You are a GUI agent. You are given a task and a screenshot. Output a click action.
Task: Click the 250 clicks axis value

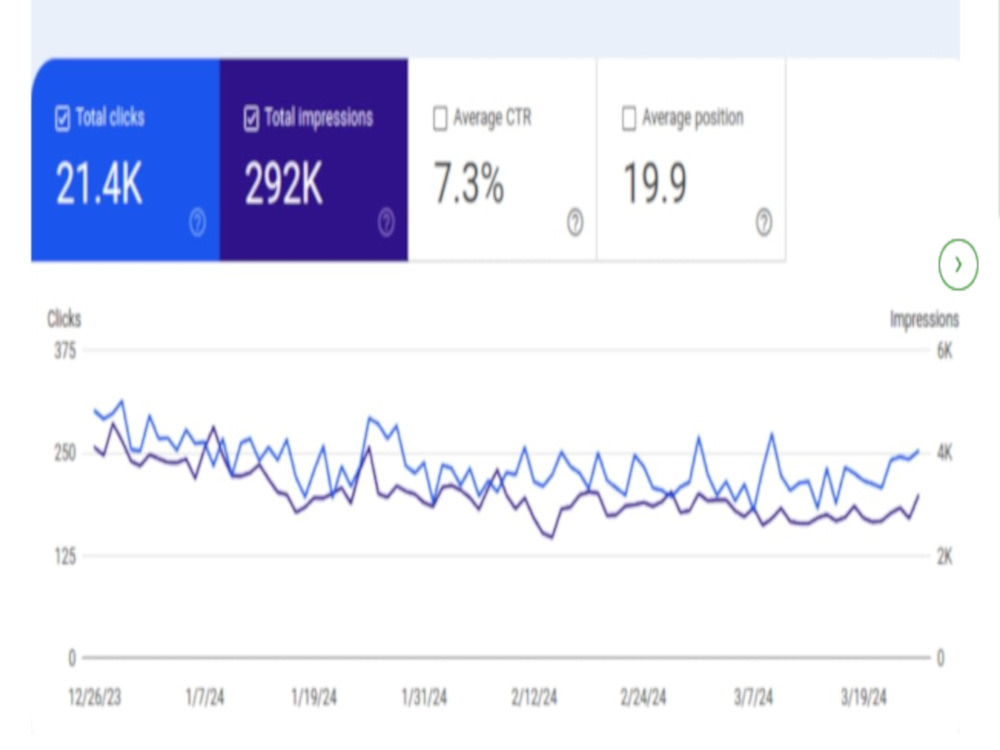[x=65, y=453]
